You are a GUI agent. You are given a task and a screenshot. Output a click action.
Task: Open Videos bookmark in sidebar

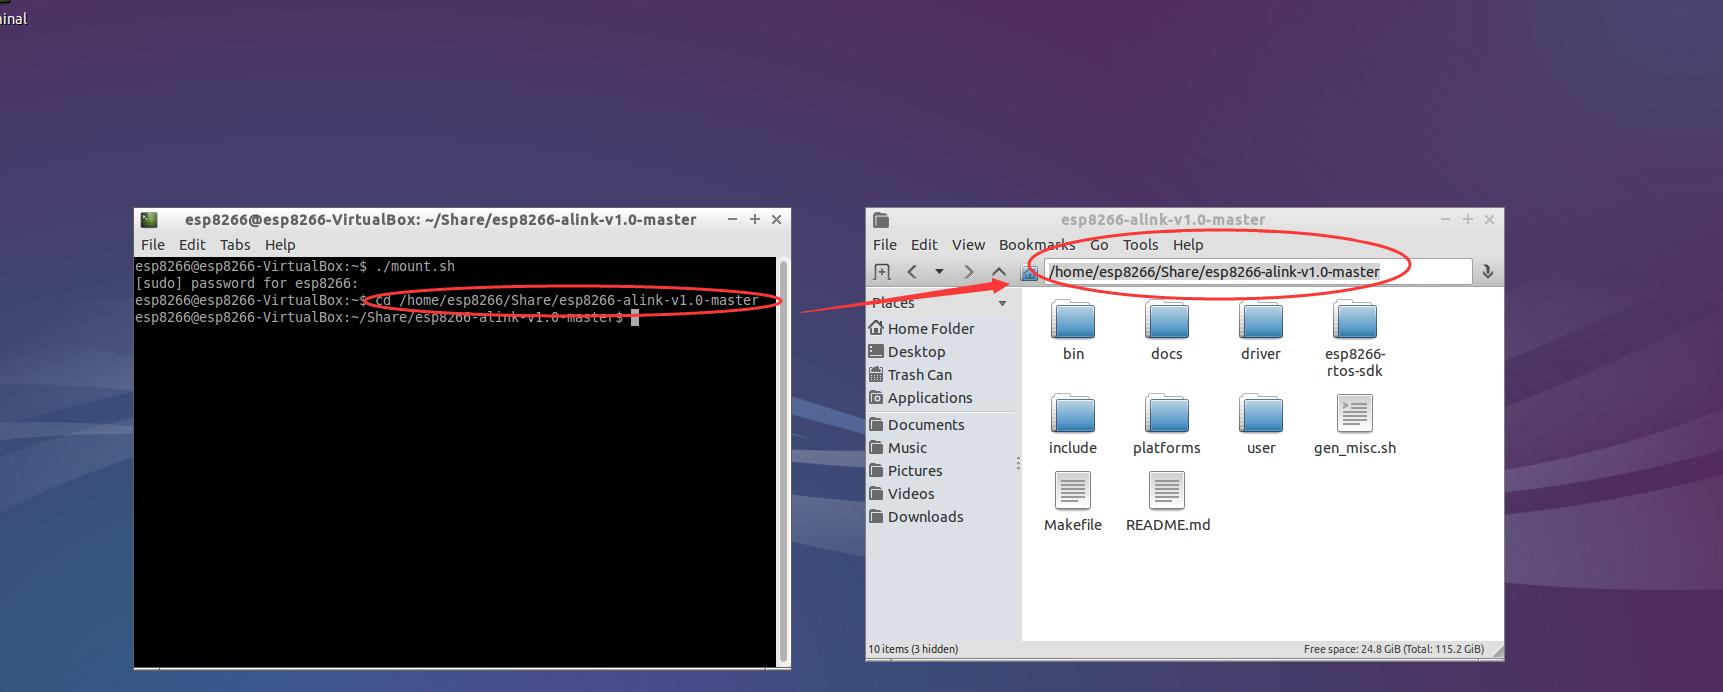tap(902, 493)
